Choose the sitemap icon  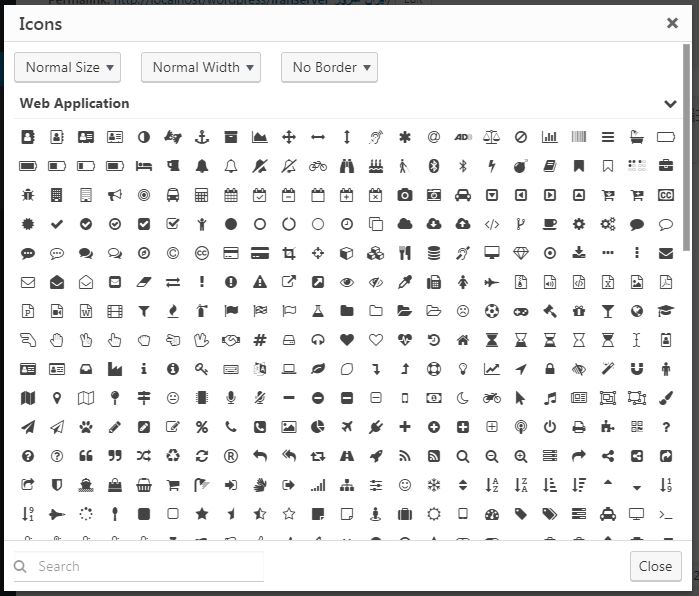347,485
